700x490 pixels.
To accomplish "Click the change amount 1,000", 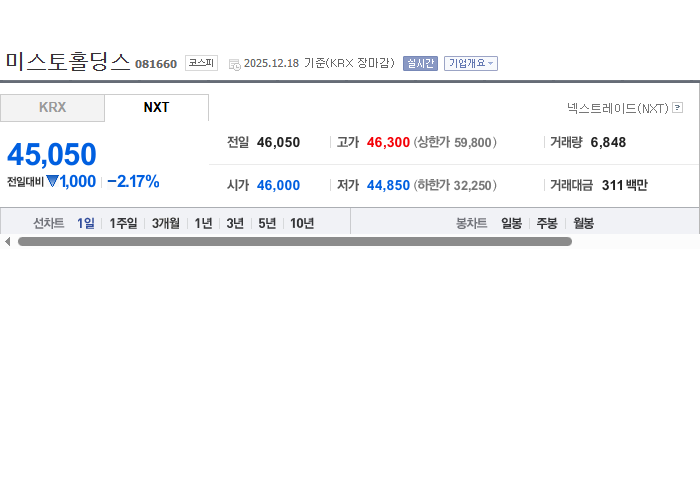I will point(77,181).
